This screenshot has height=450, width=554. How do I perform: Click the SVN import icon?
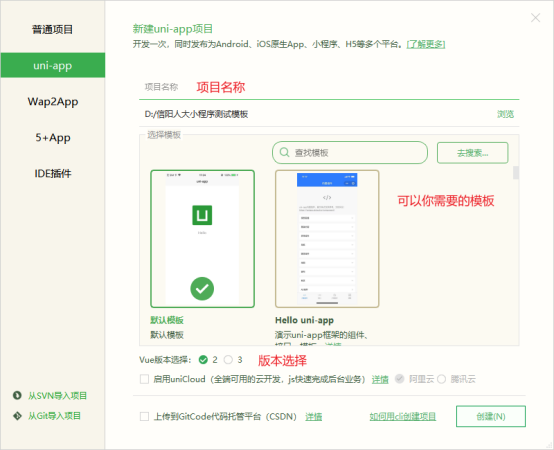(17, 395)
